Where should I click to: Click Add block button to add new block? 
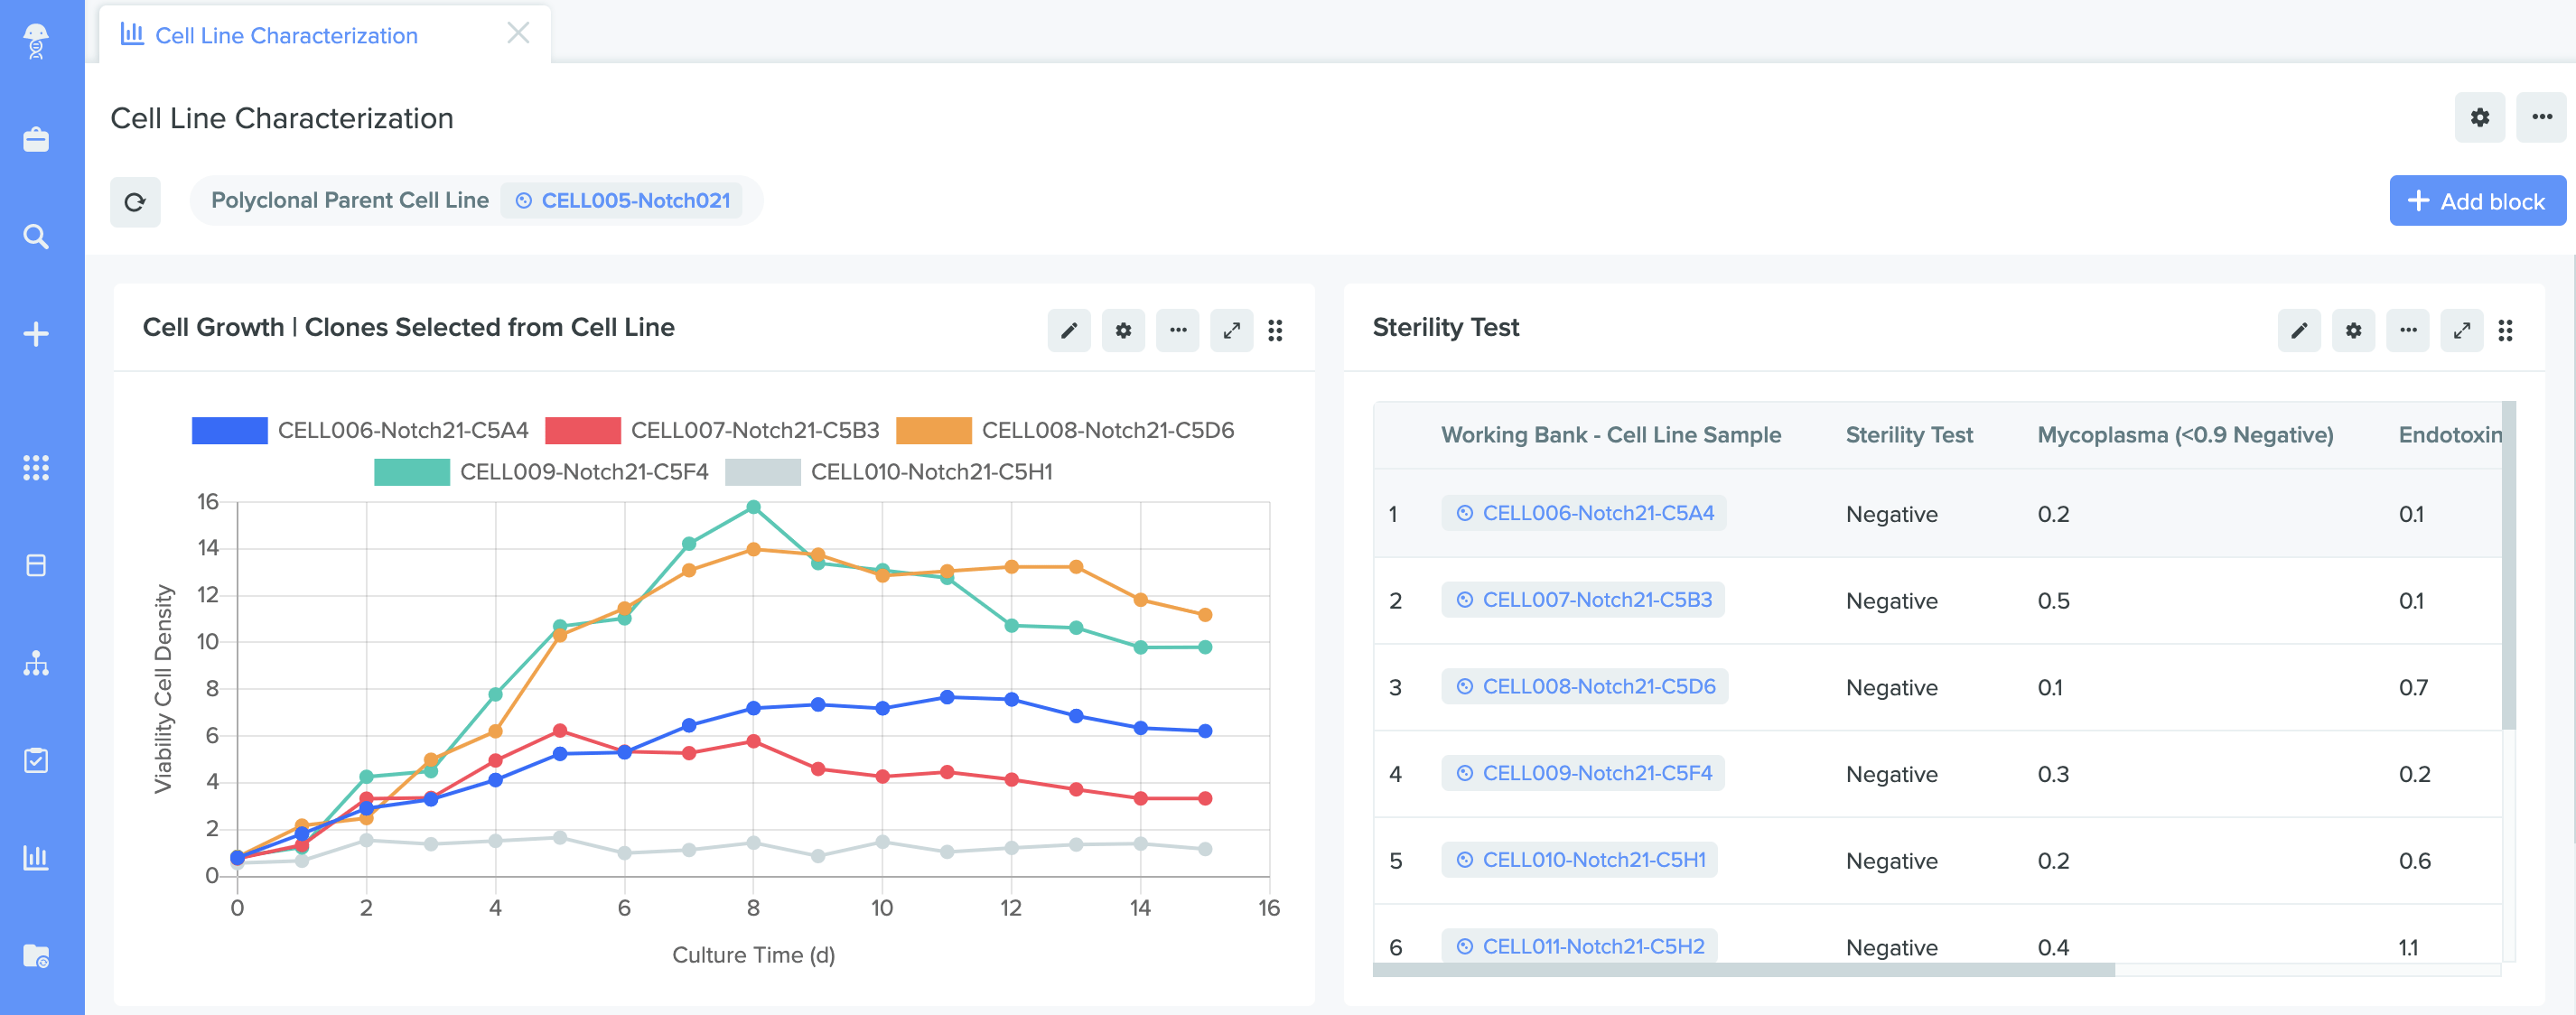tap(2474, 200)
